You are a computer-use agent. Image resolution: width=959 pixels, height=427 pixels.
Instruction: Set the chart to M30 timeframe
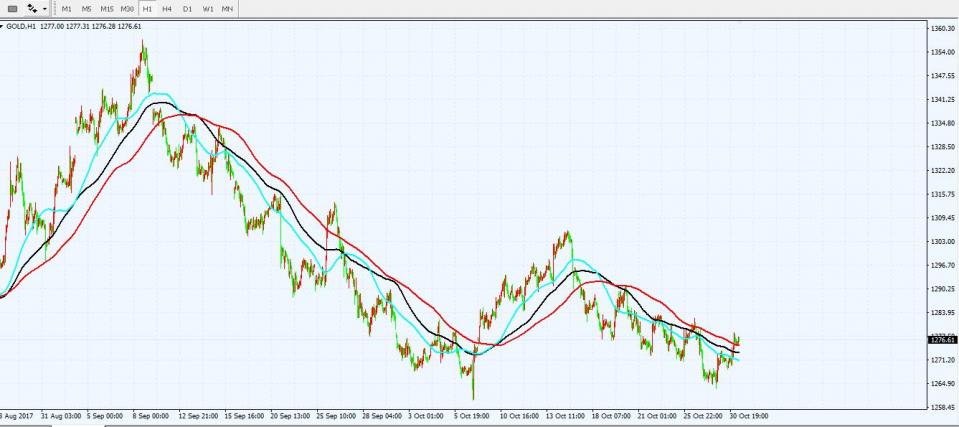127,8
